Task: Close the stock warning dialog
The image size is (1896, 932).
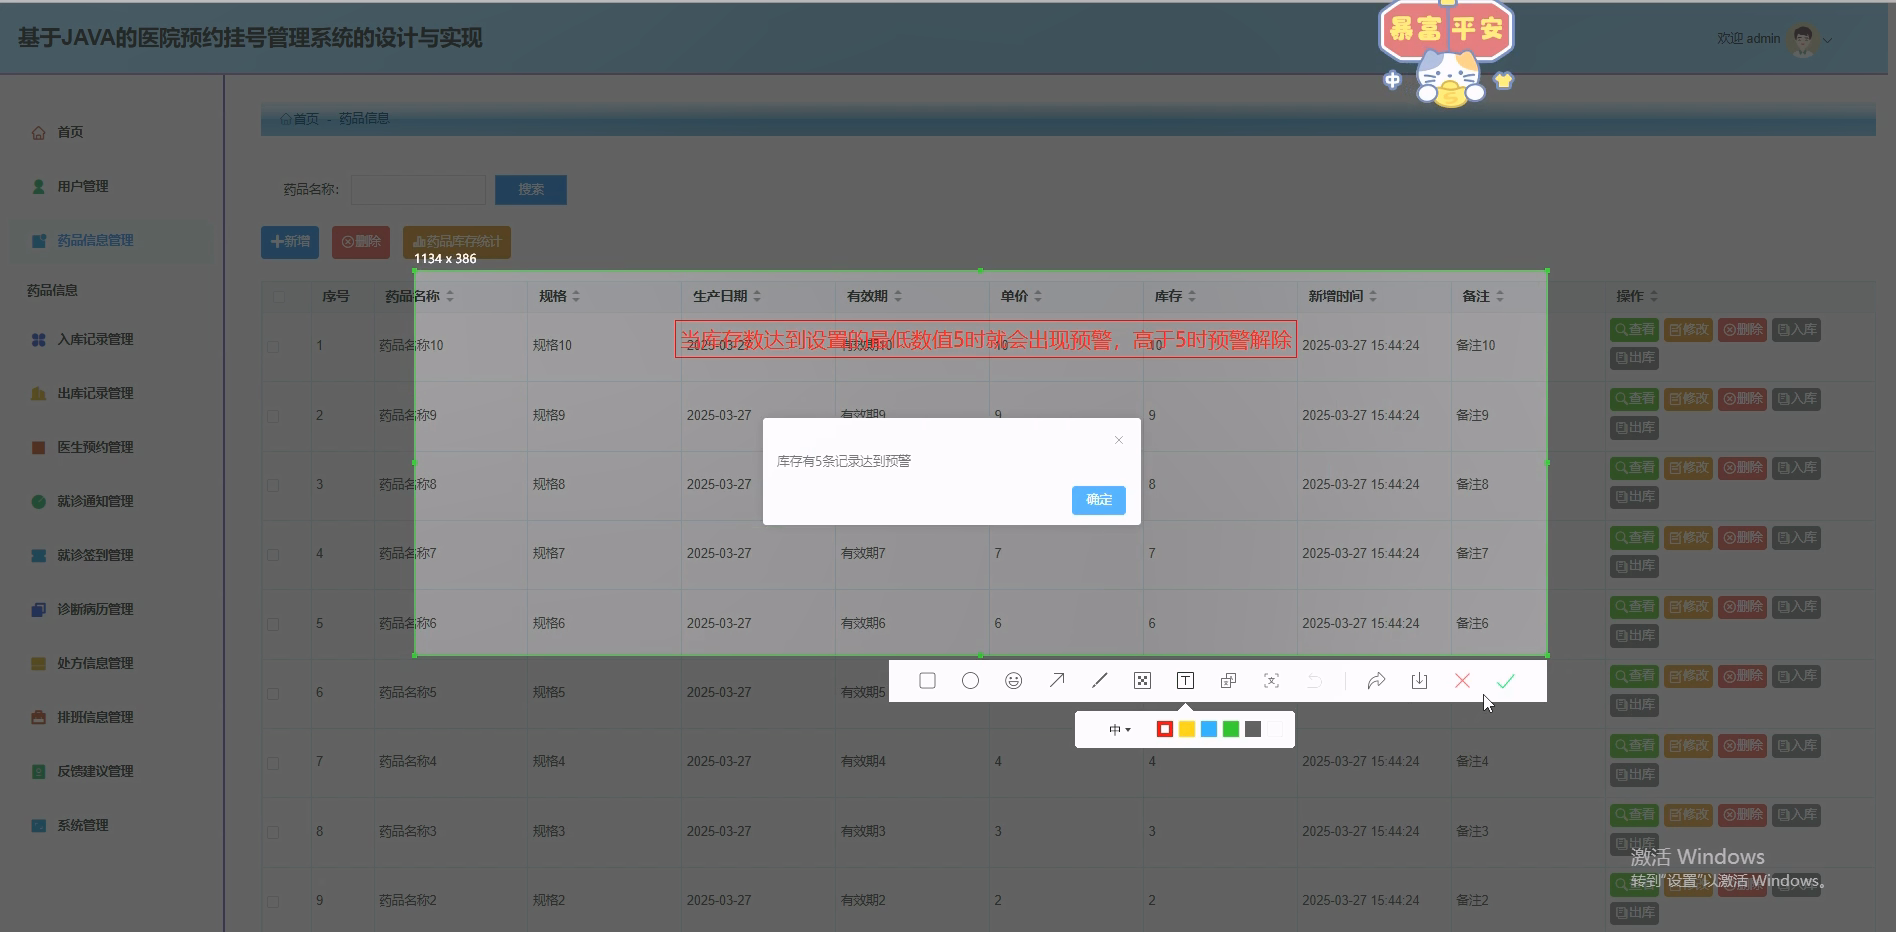Action: click(x=1119, y=440)
